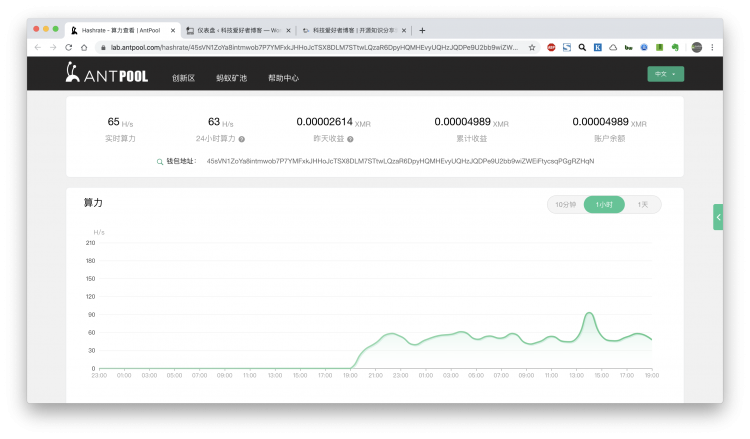Expand the green side panel arrow
Viewport: 750px width, 439px height.
click(718, 217)
